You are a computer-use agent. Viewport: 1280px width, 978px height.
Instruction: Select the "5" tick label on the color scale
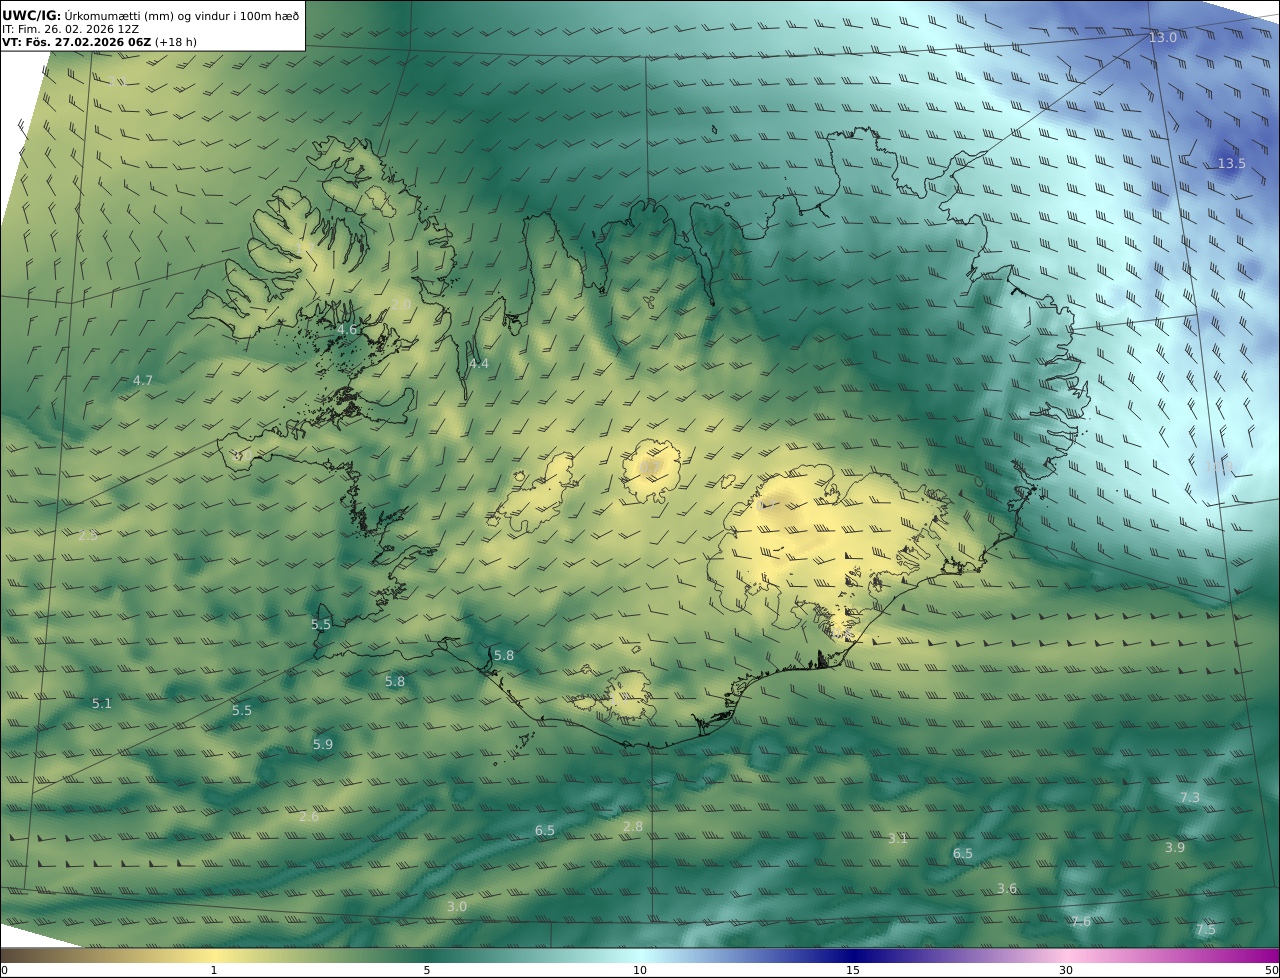[427, 970]
